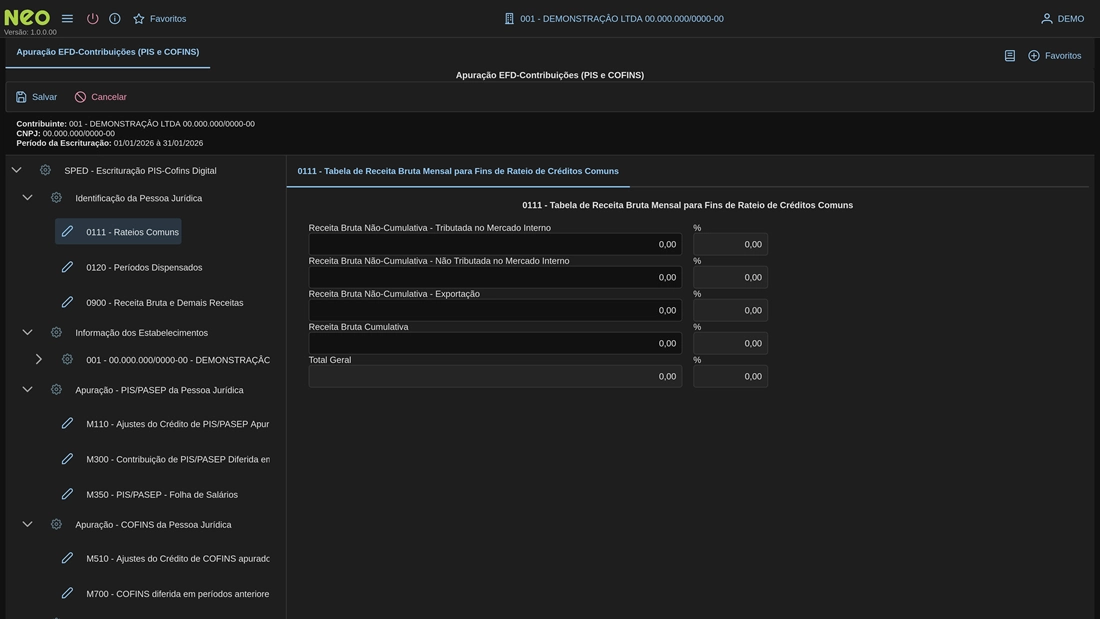Click the red power icon
1100x619 pixels.
[92, 19]
